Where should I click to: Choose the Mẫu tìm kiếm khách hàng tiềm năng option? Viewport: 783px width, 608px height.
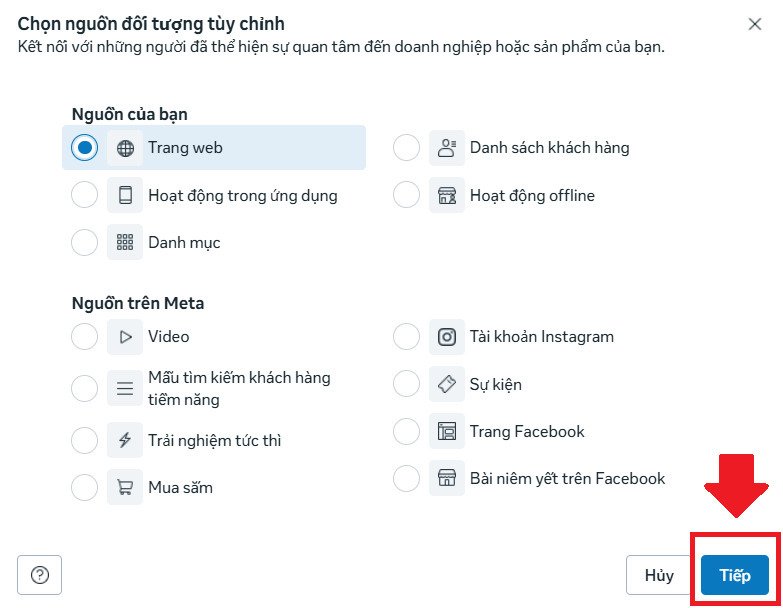pyautogui.click(x=85, y=388)
